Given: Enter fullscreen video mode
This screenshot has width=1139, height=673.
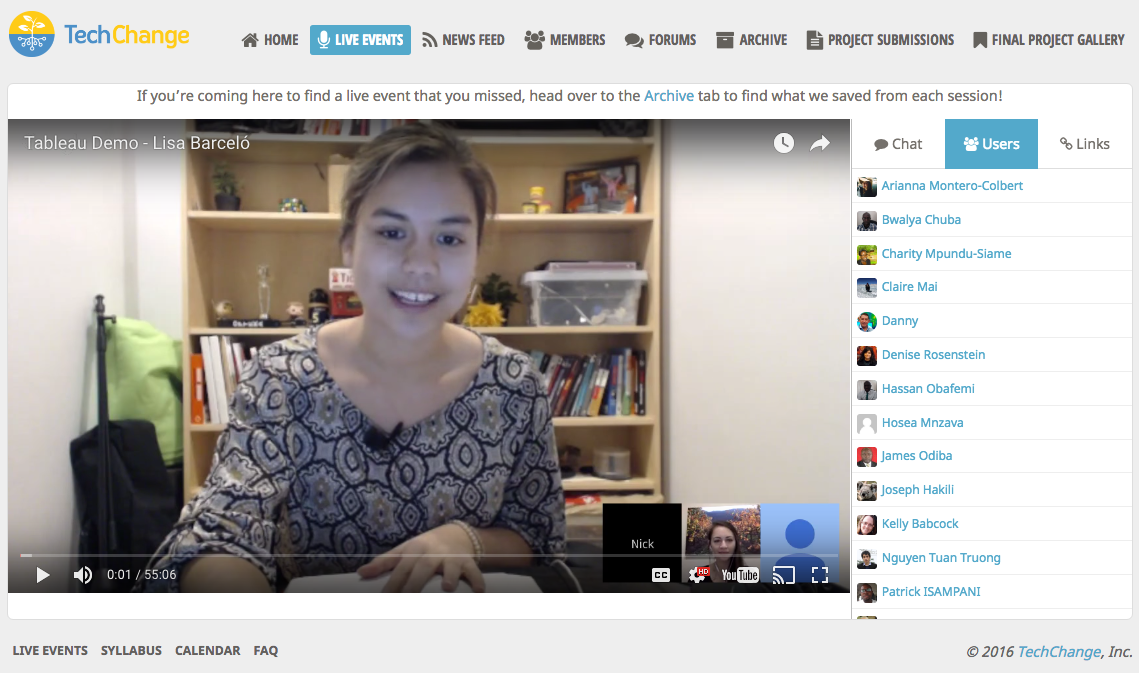Looking at the screenshot, I should click(x=820, y=575).
